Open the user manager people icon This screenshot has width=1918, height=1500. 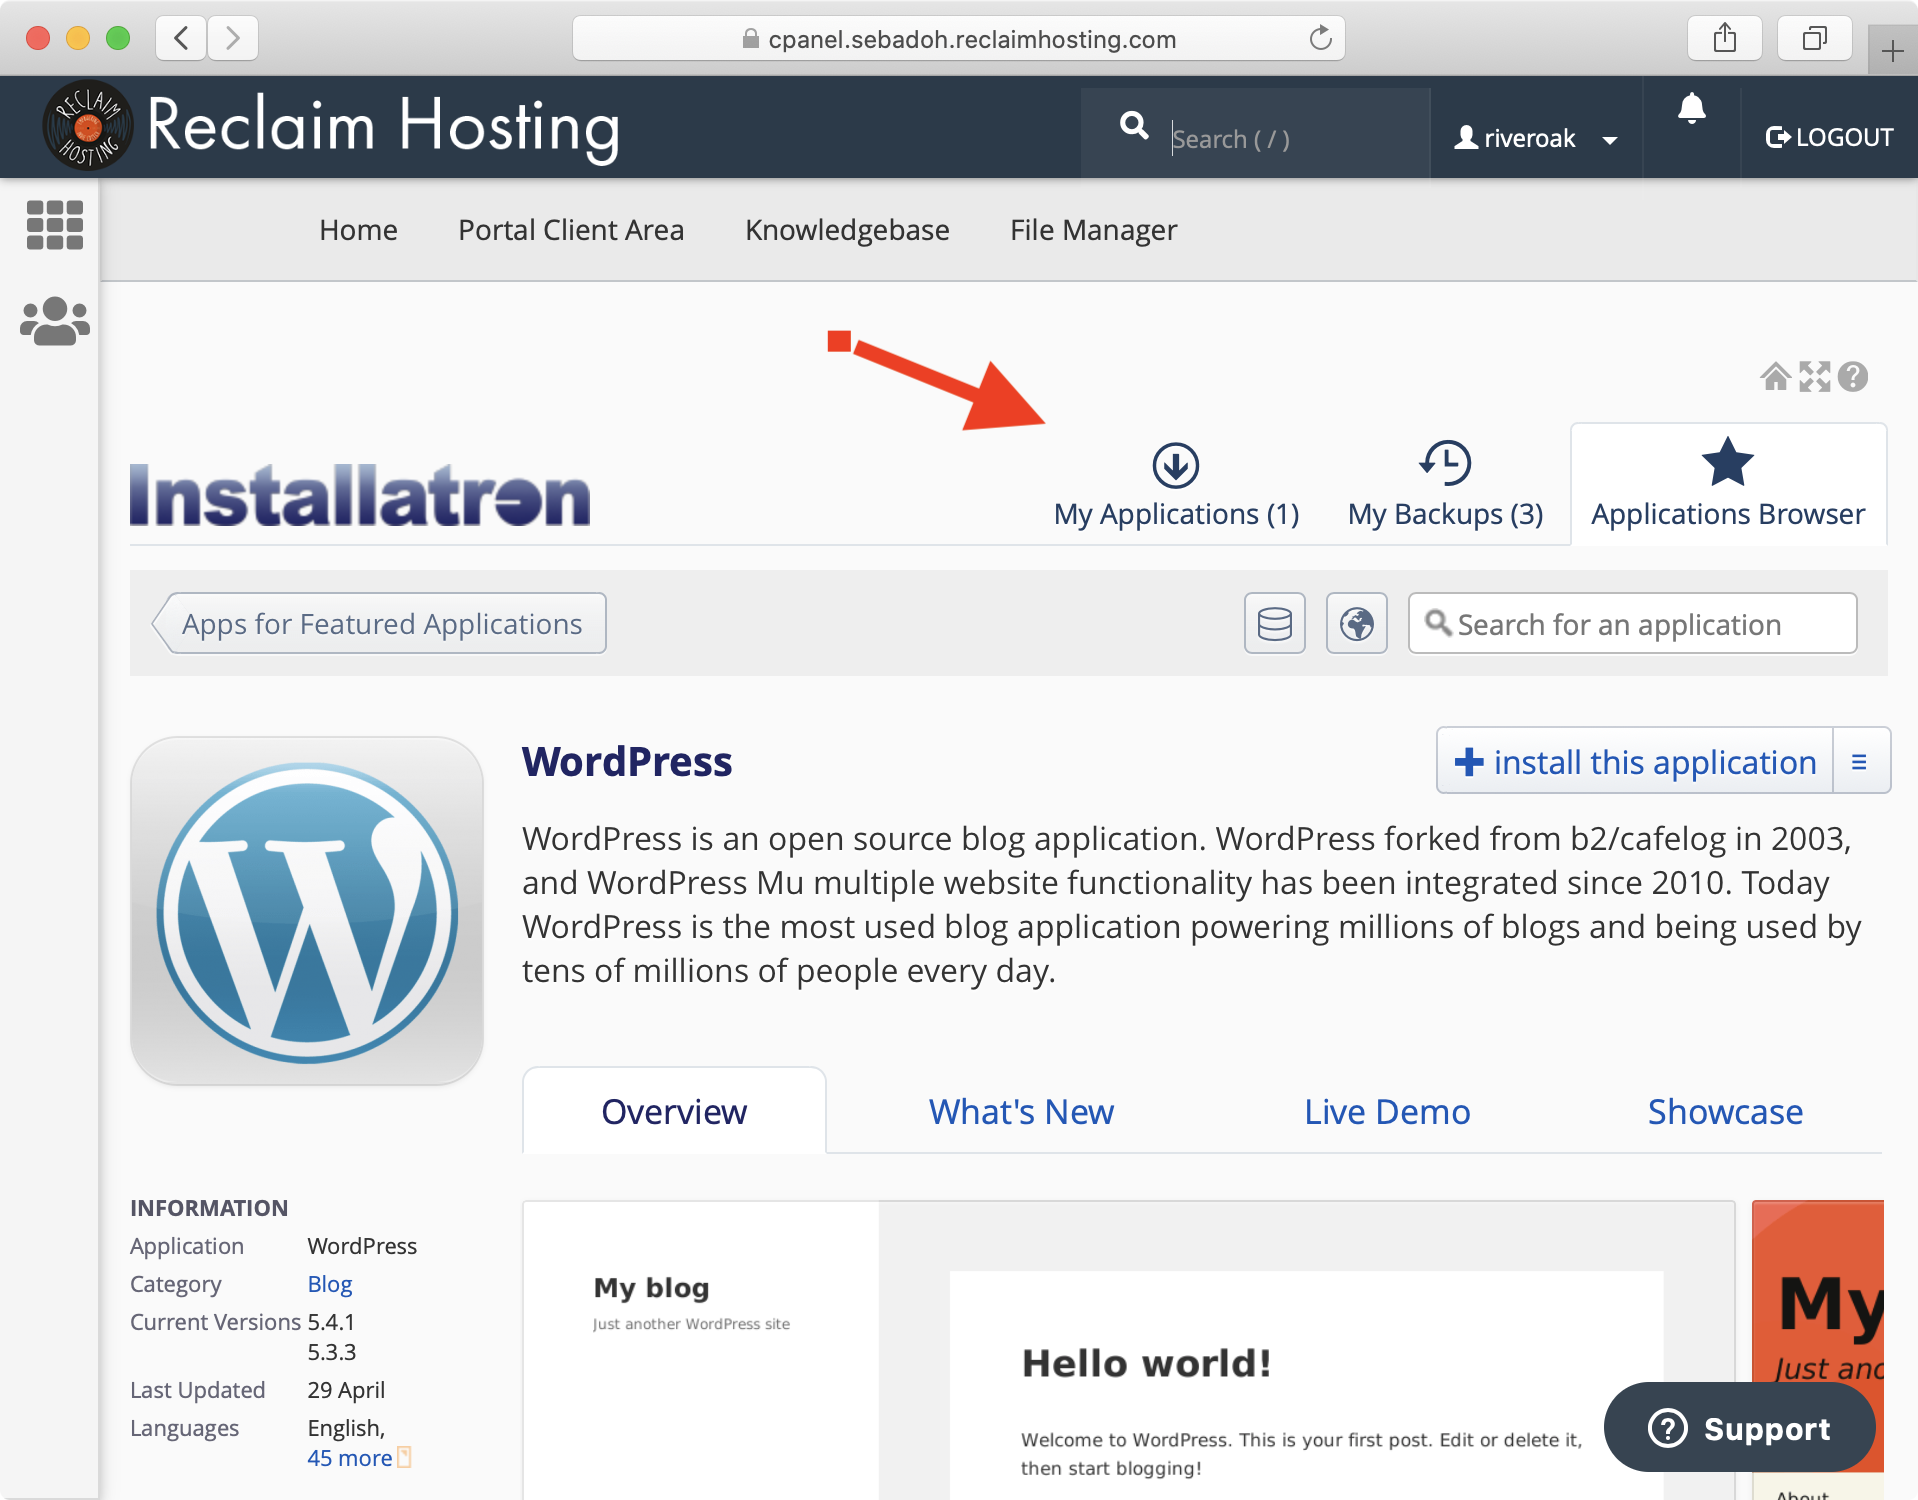tap(54, 321)
